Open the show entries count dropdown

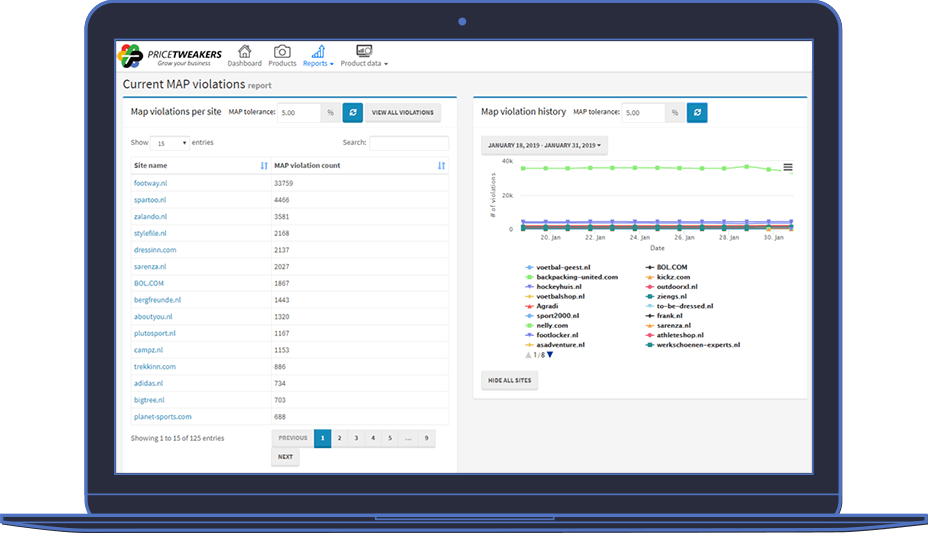tap(169, 143)
